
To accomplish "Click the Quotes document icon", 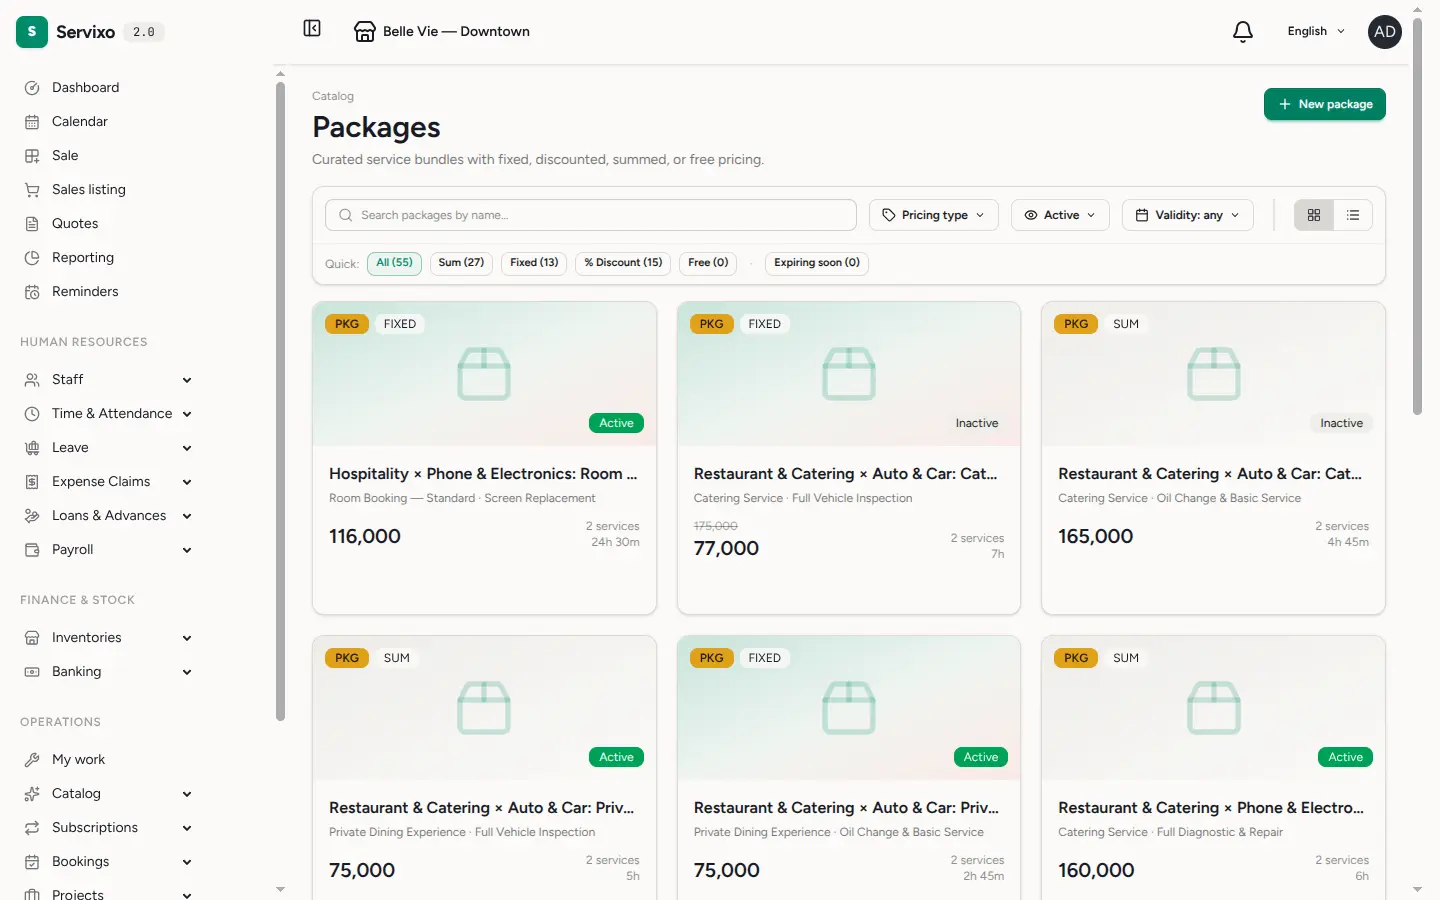I will 32,224.
